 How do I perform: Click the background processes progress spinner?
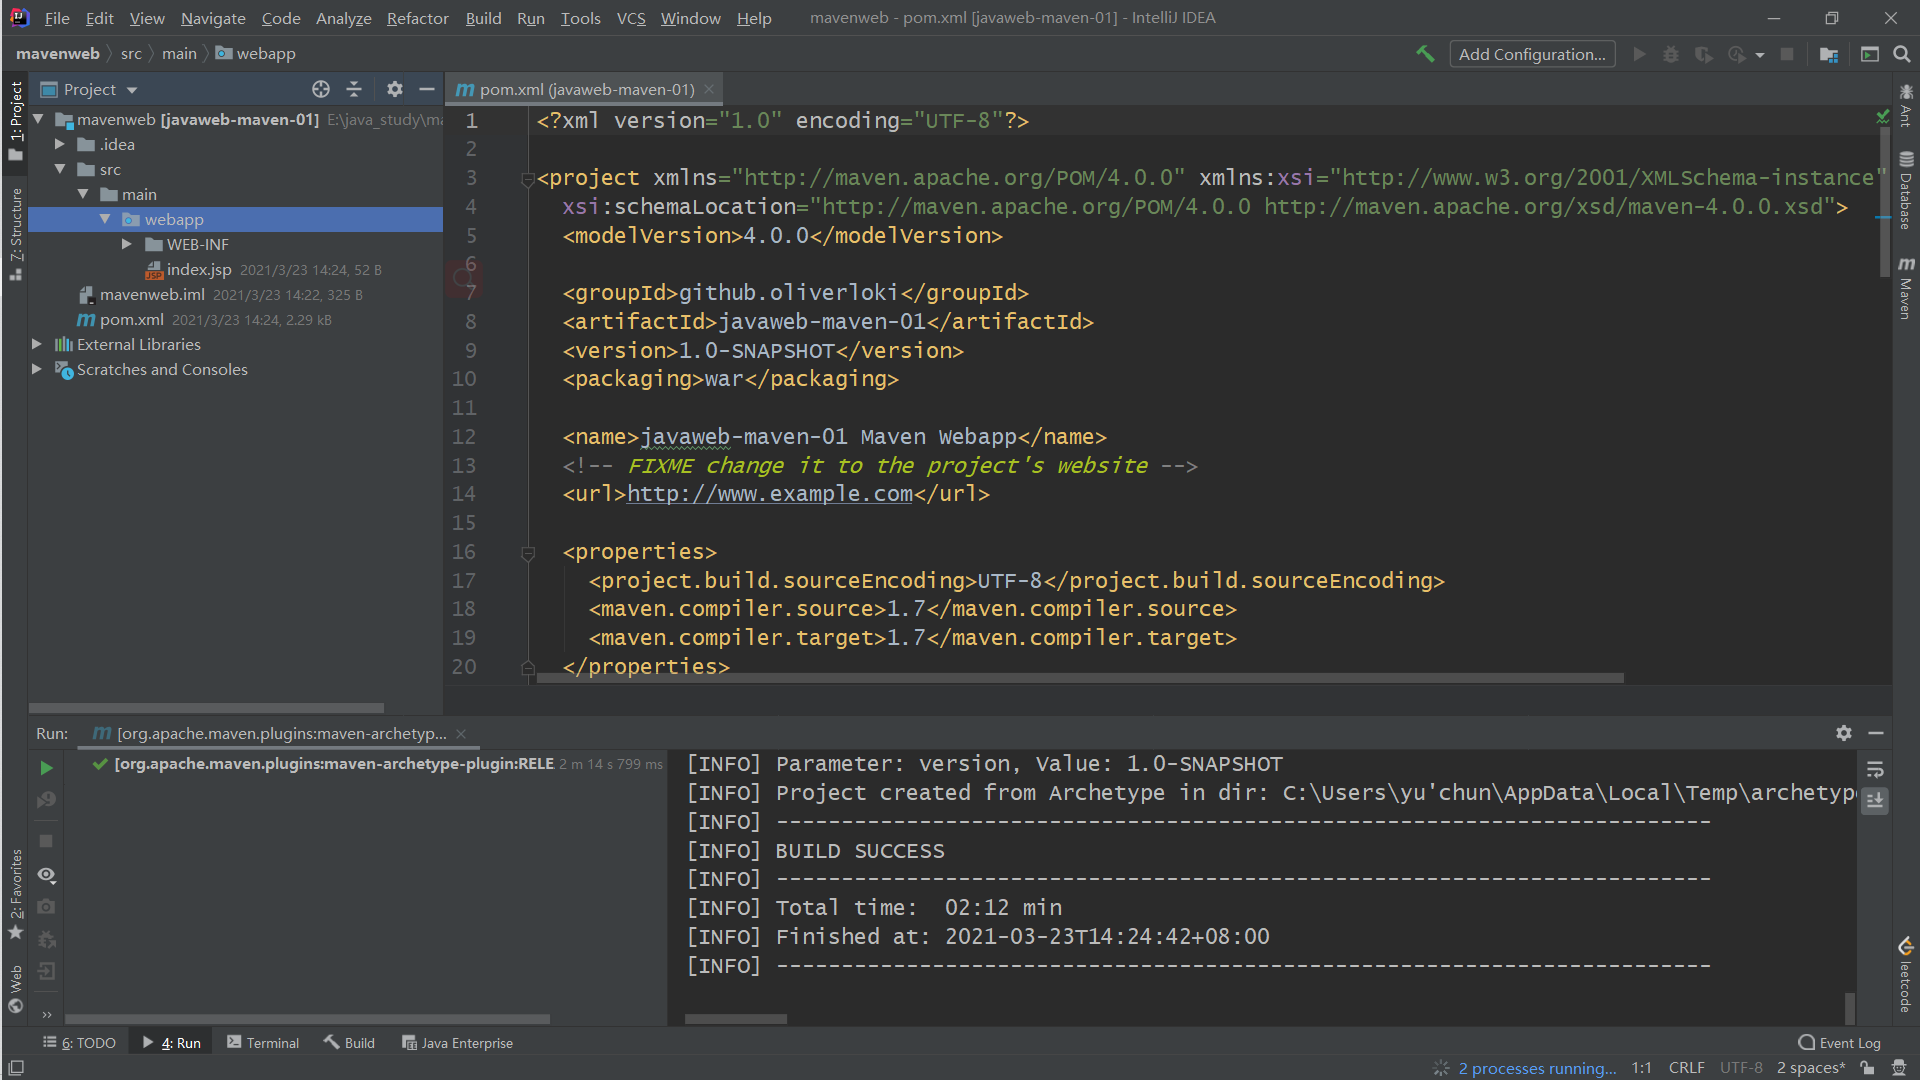[x=1441, y=1068]
